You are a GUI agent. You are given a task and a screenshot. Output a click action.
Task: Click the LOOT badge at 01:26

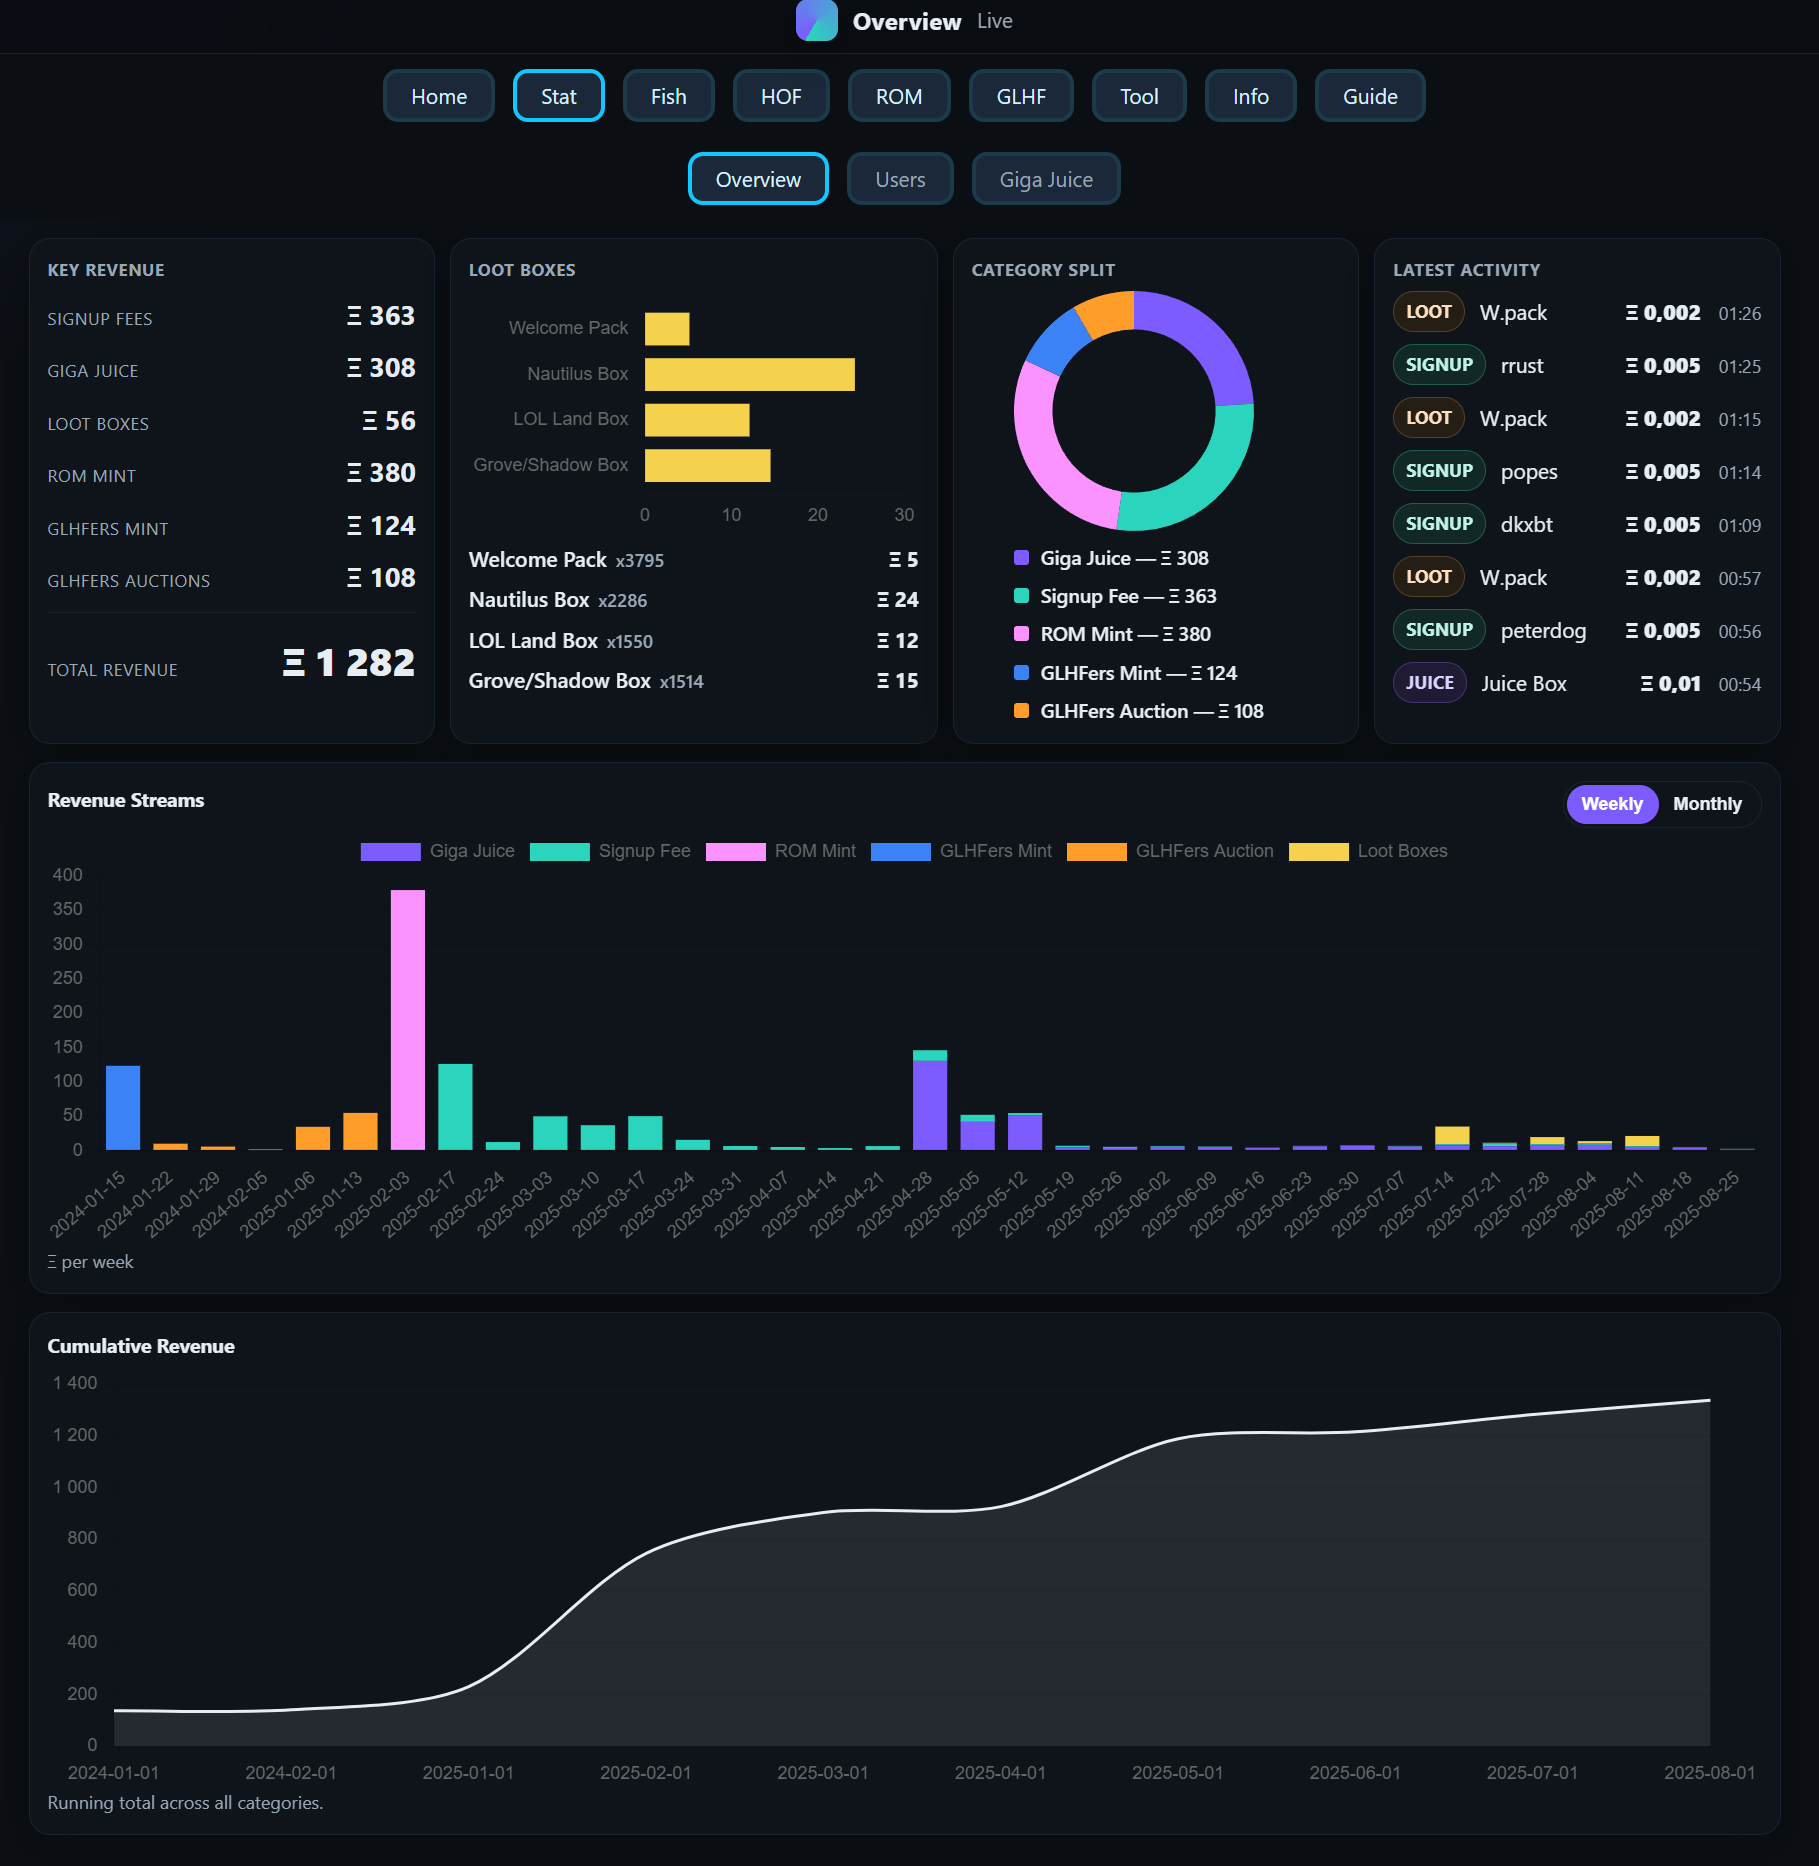[x=1428, y=312]
